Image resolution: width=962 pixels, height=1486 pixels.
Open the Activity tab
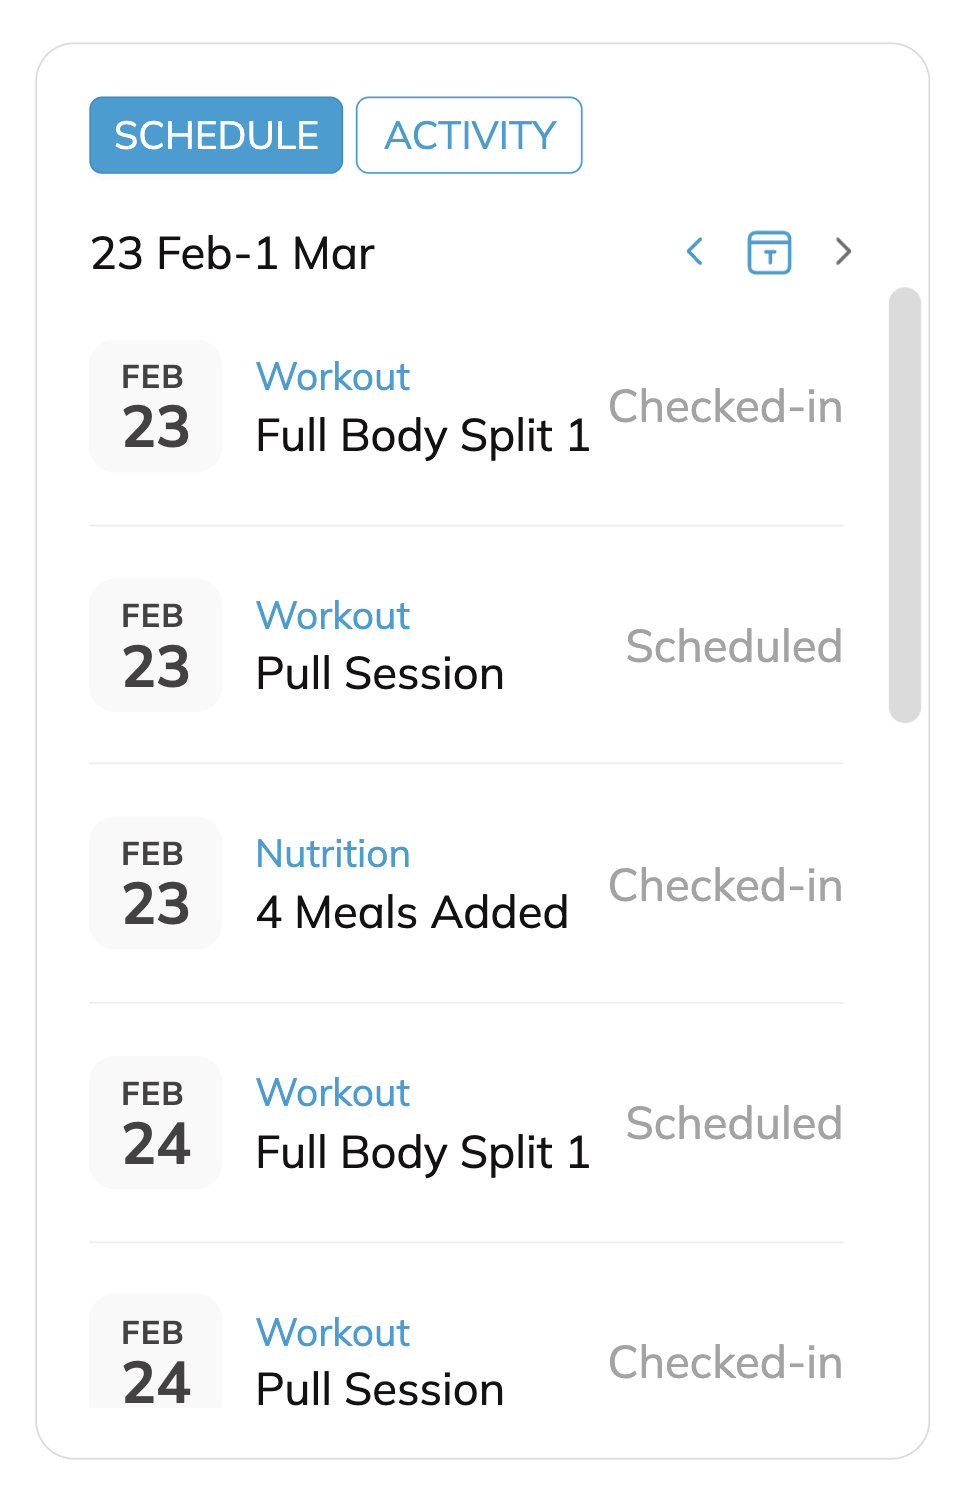[469, 135]
